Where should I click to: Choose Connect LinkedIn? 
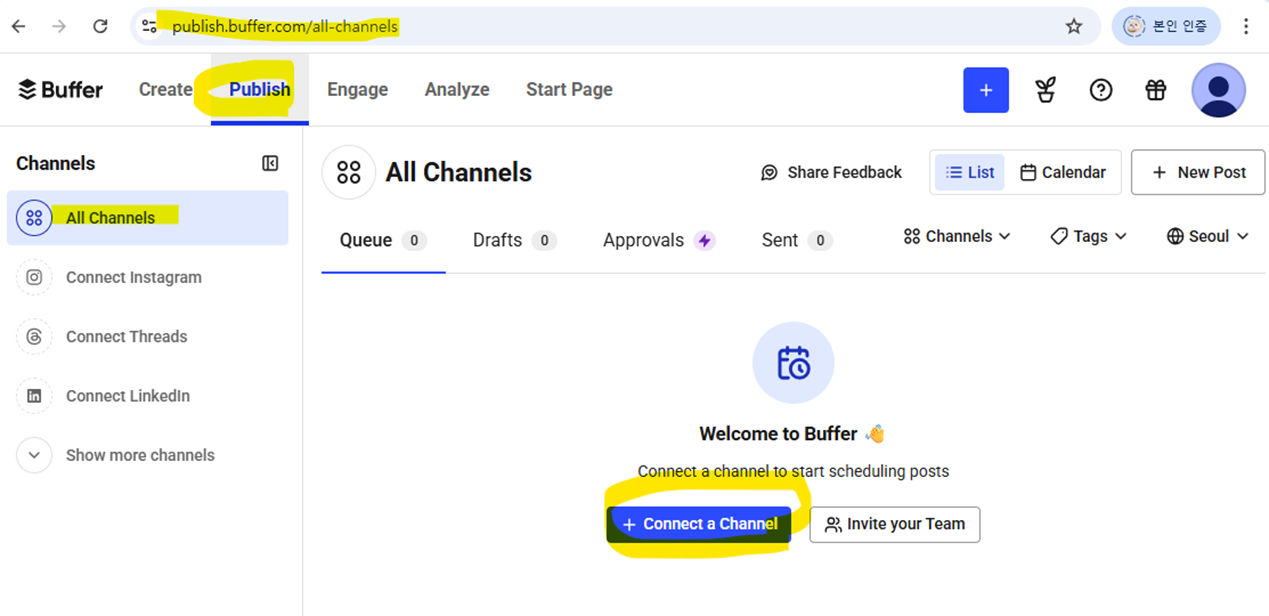click(128, 396)
